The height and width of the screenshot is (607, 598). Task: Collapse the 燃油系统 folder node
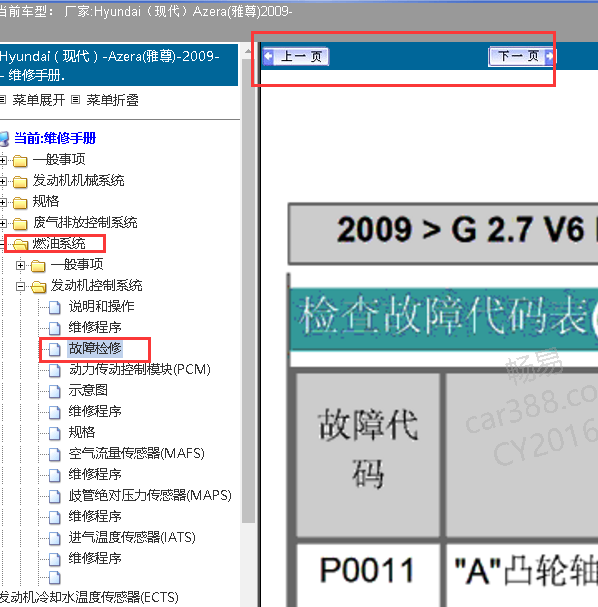pyautogui.click(x=2, y=244)
